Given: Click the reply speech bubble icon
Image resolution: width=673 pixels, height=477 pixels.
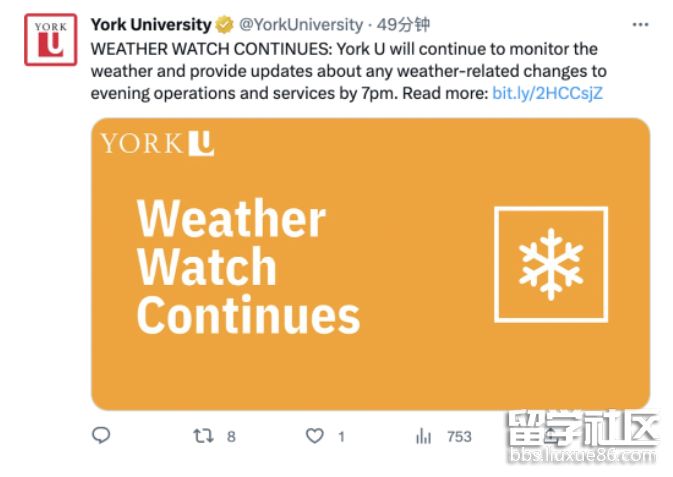Looking at the screenshot, I should click(101, 436).
